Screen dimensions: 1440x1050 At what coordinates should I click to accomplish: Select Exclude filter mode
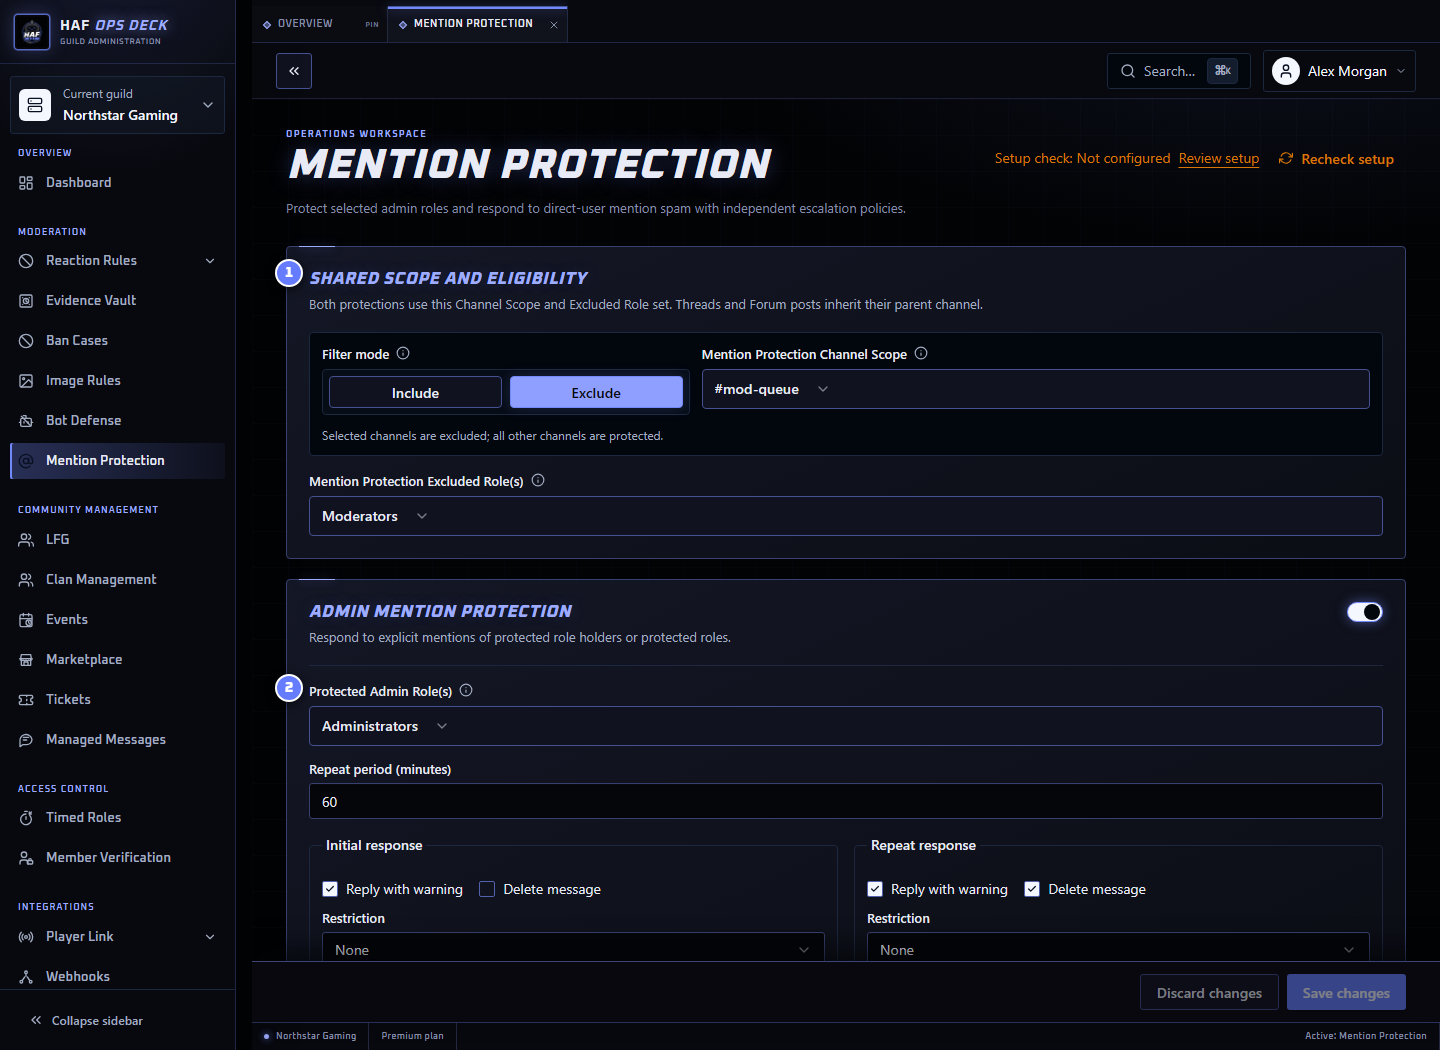coord(596,393)
